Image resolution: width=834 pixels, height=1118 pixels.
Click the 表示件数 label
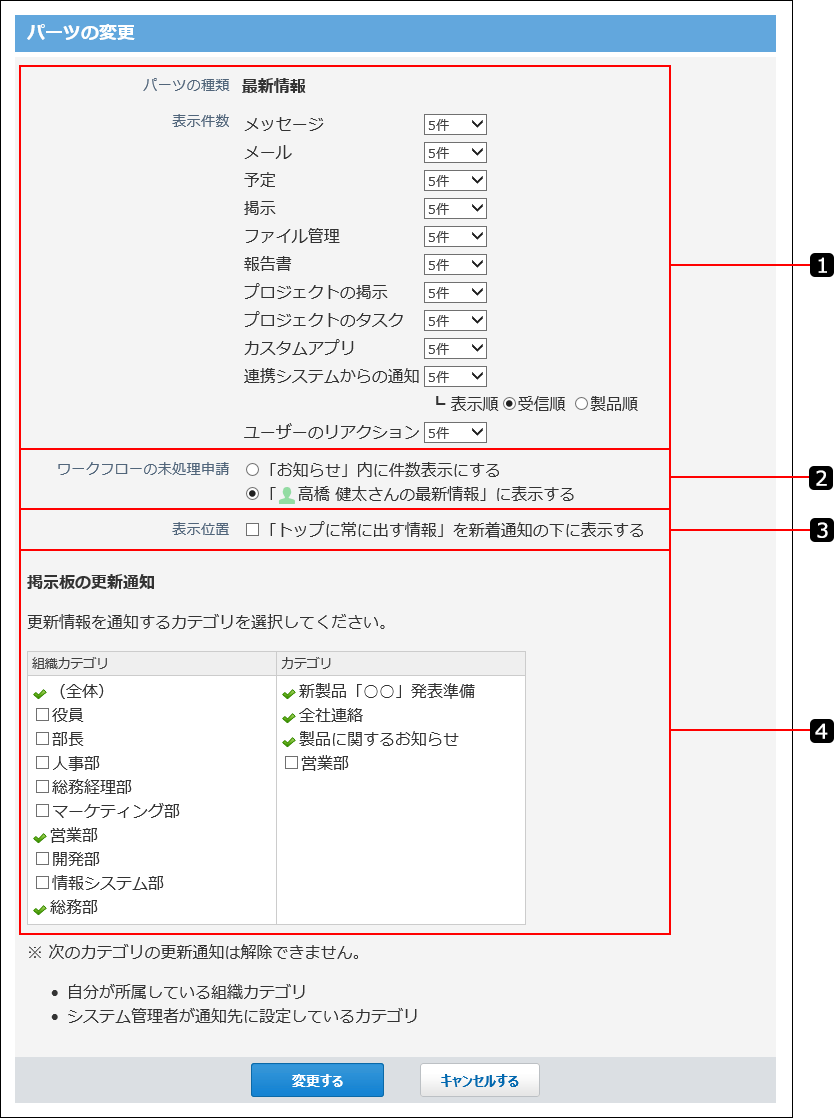pos(200,121)
